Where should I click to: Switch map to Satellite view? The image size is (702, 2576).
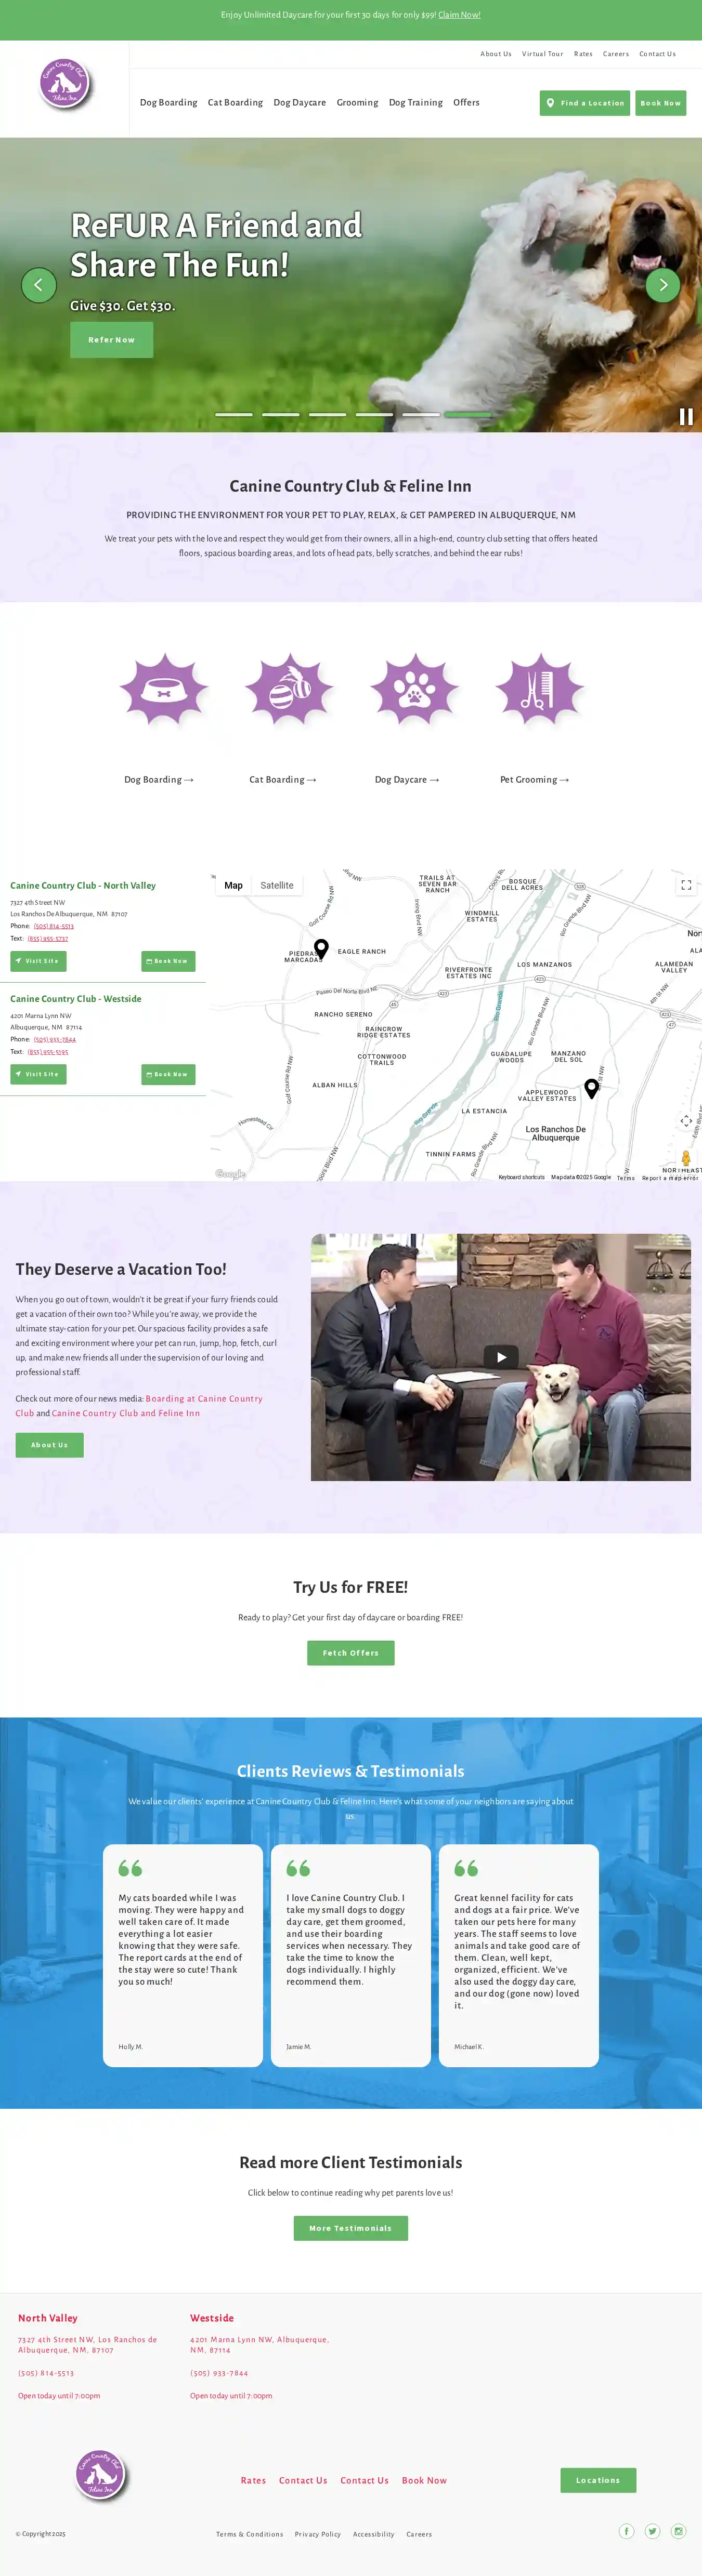[x=277, y=885]
